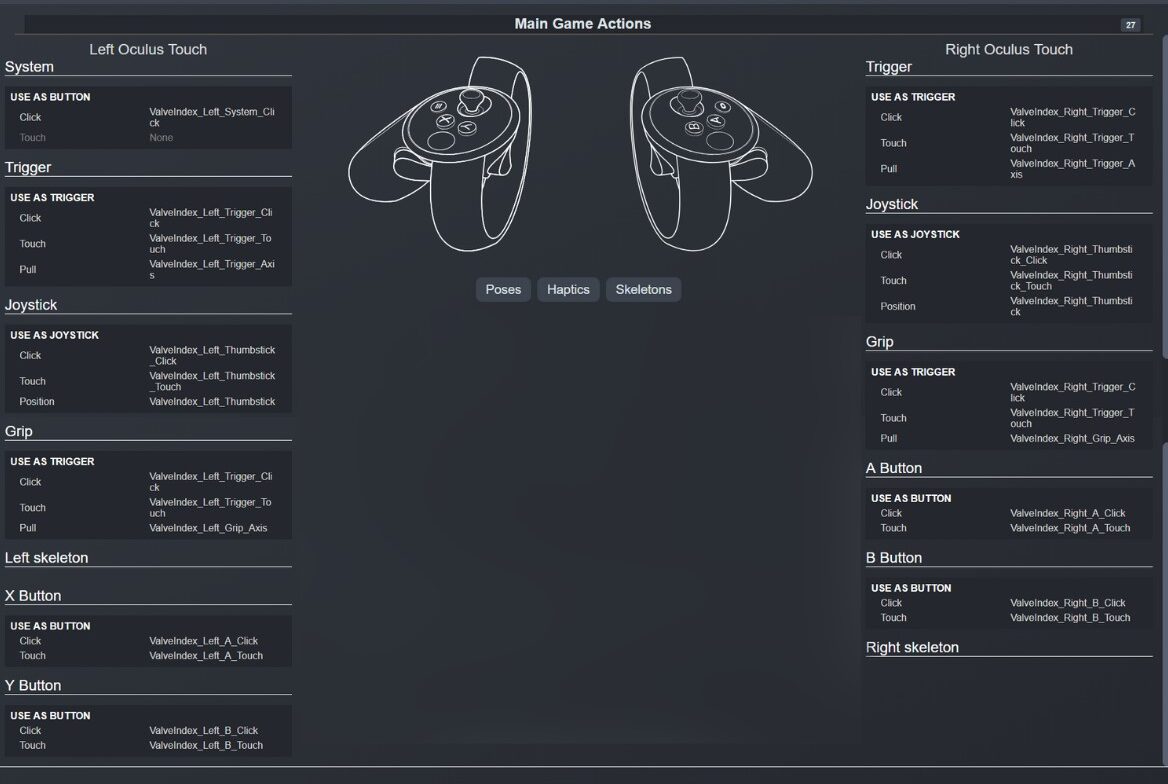Edit USE AS BUTTON mode under B Button

[911, 588]
